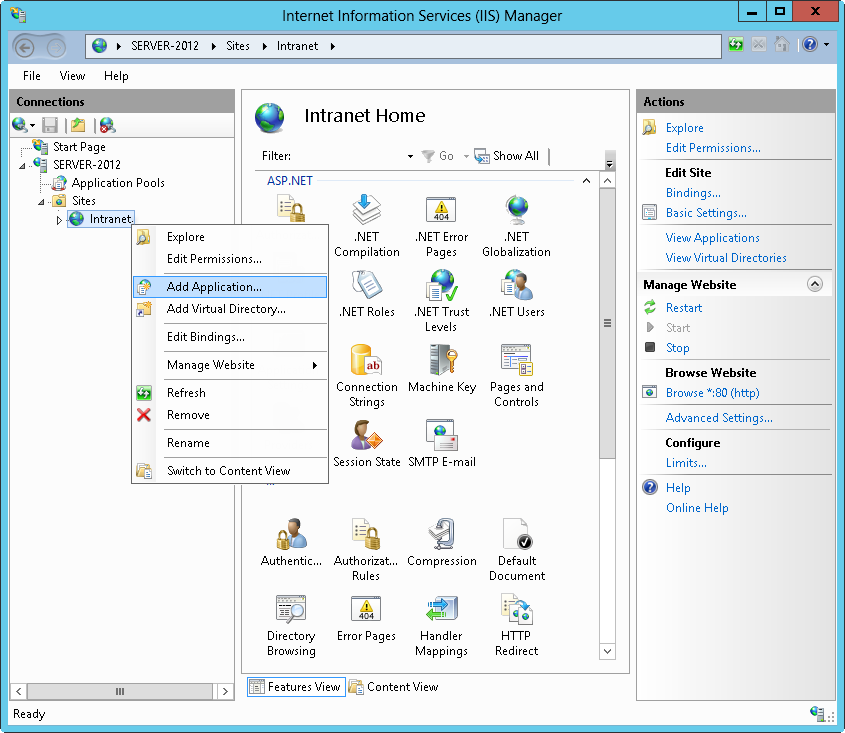Open the Authentication feature
845x733 pixels.
click(x=291, y=542)
